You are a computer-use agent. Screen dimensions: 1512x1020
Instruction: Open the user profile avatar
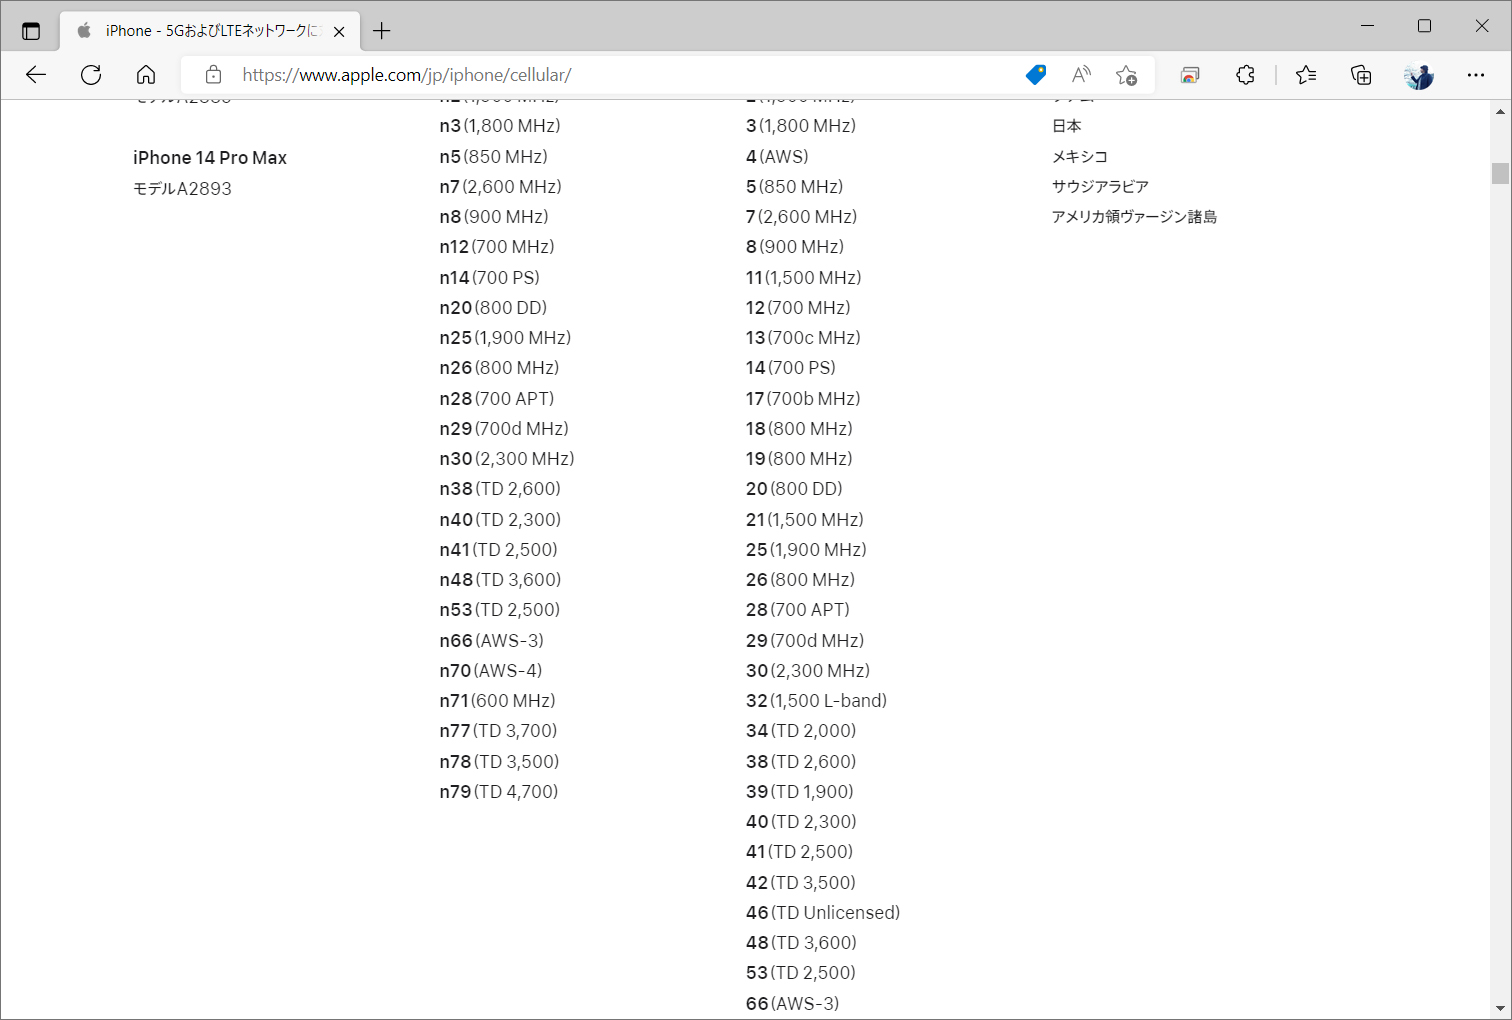point(1419,75)
